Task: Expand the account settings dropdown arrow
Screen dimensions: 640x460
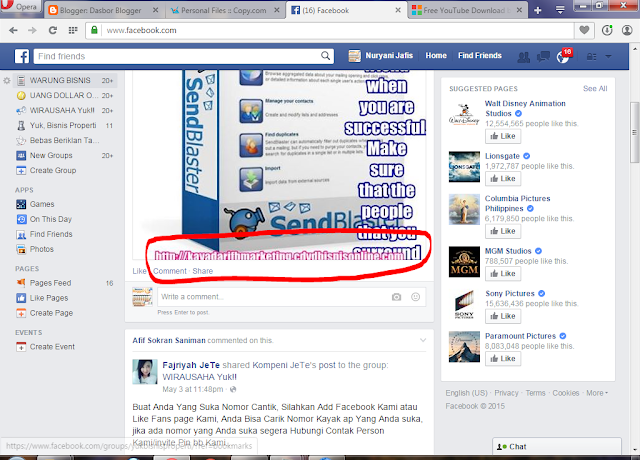Action: [608, 57]
